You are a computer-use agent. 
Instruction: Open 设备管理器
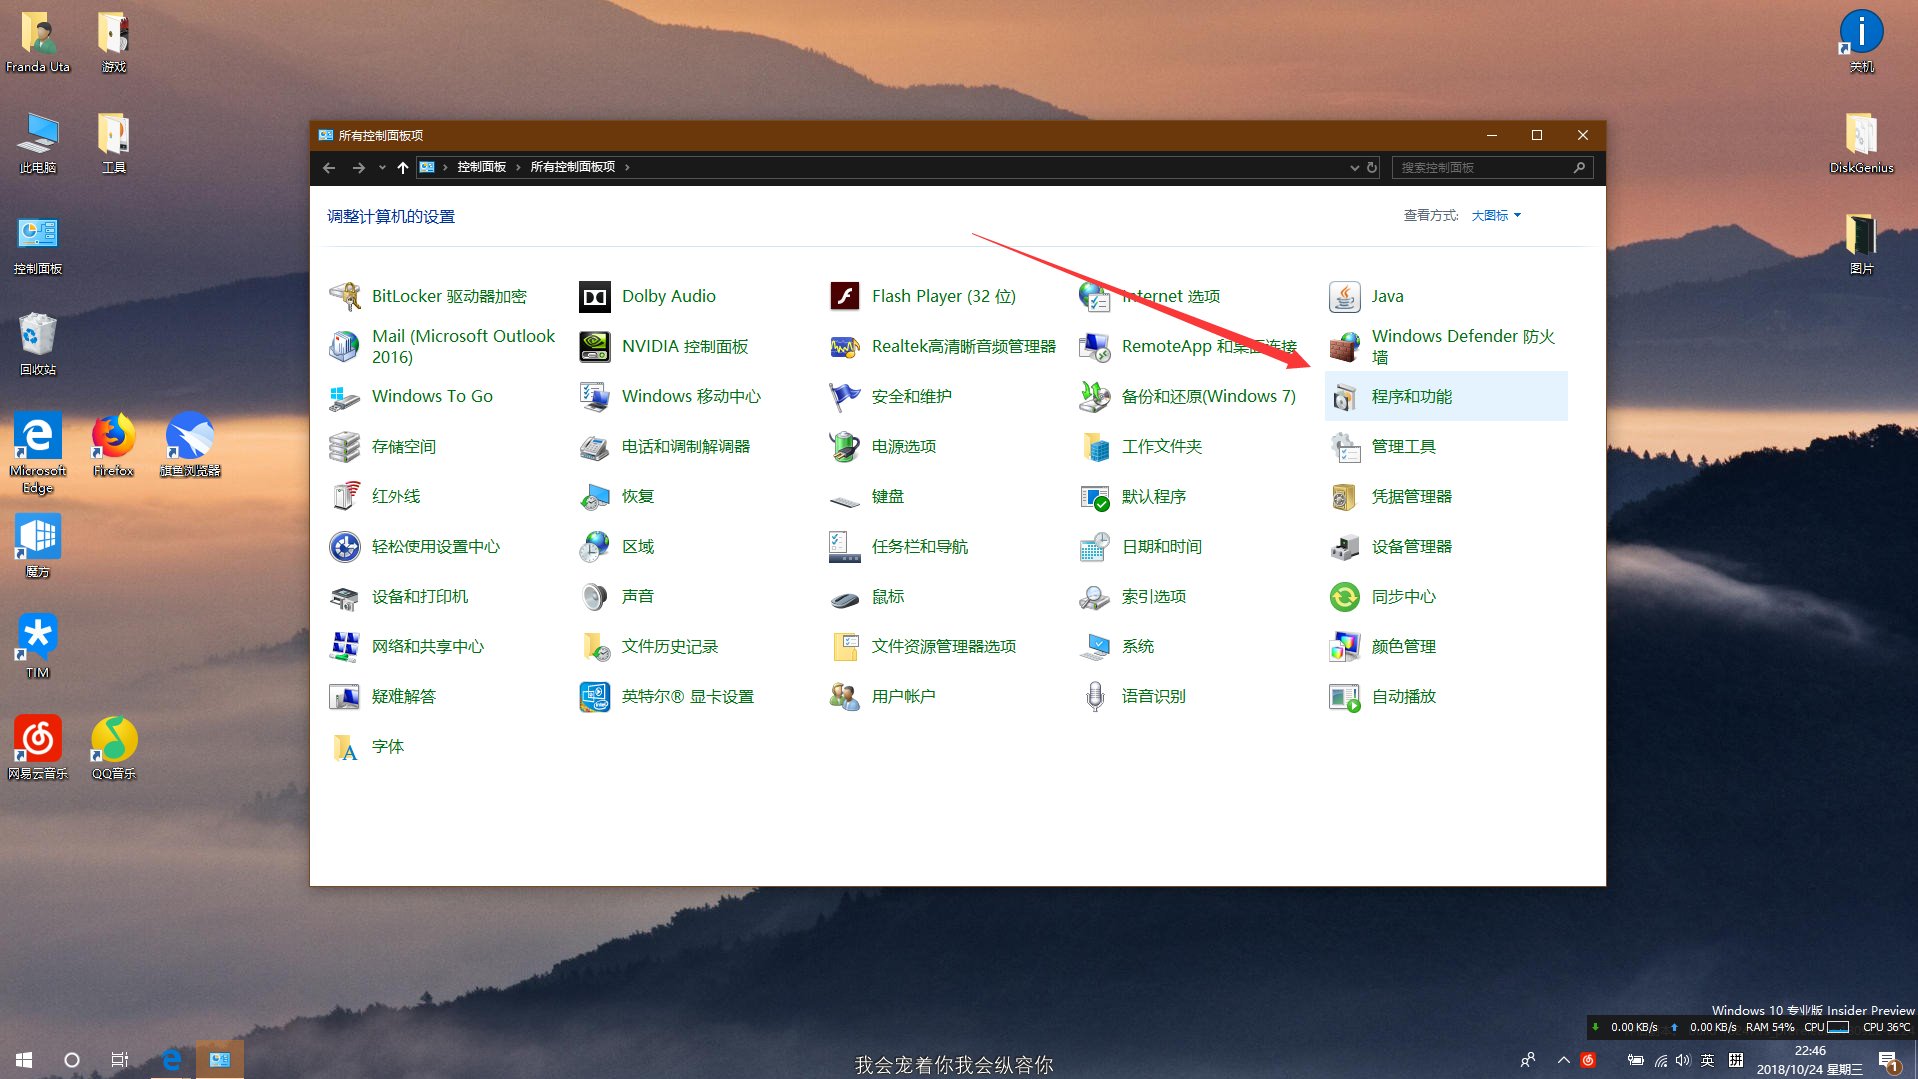(x=1413, y=546)
